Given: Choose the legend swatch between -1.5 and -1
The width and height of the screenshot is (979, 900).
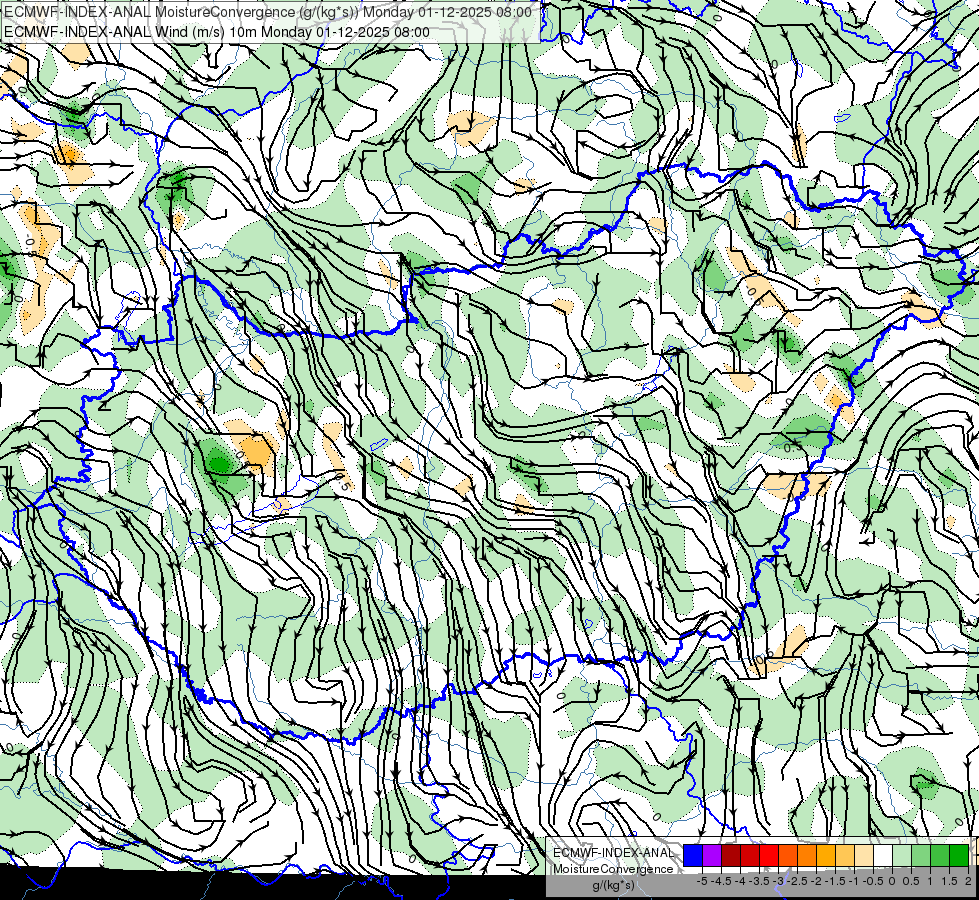Looking at the screenshot, I should (845, 856).
